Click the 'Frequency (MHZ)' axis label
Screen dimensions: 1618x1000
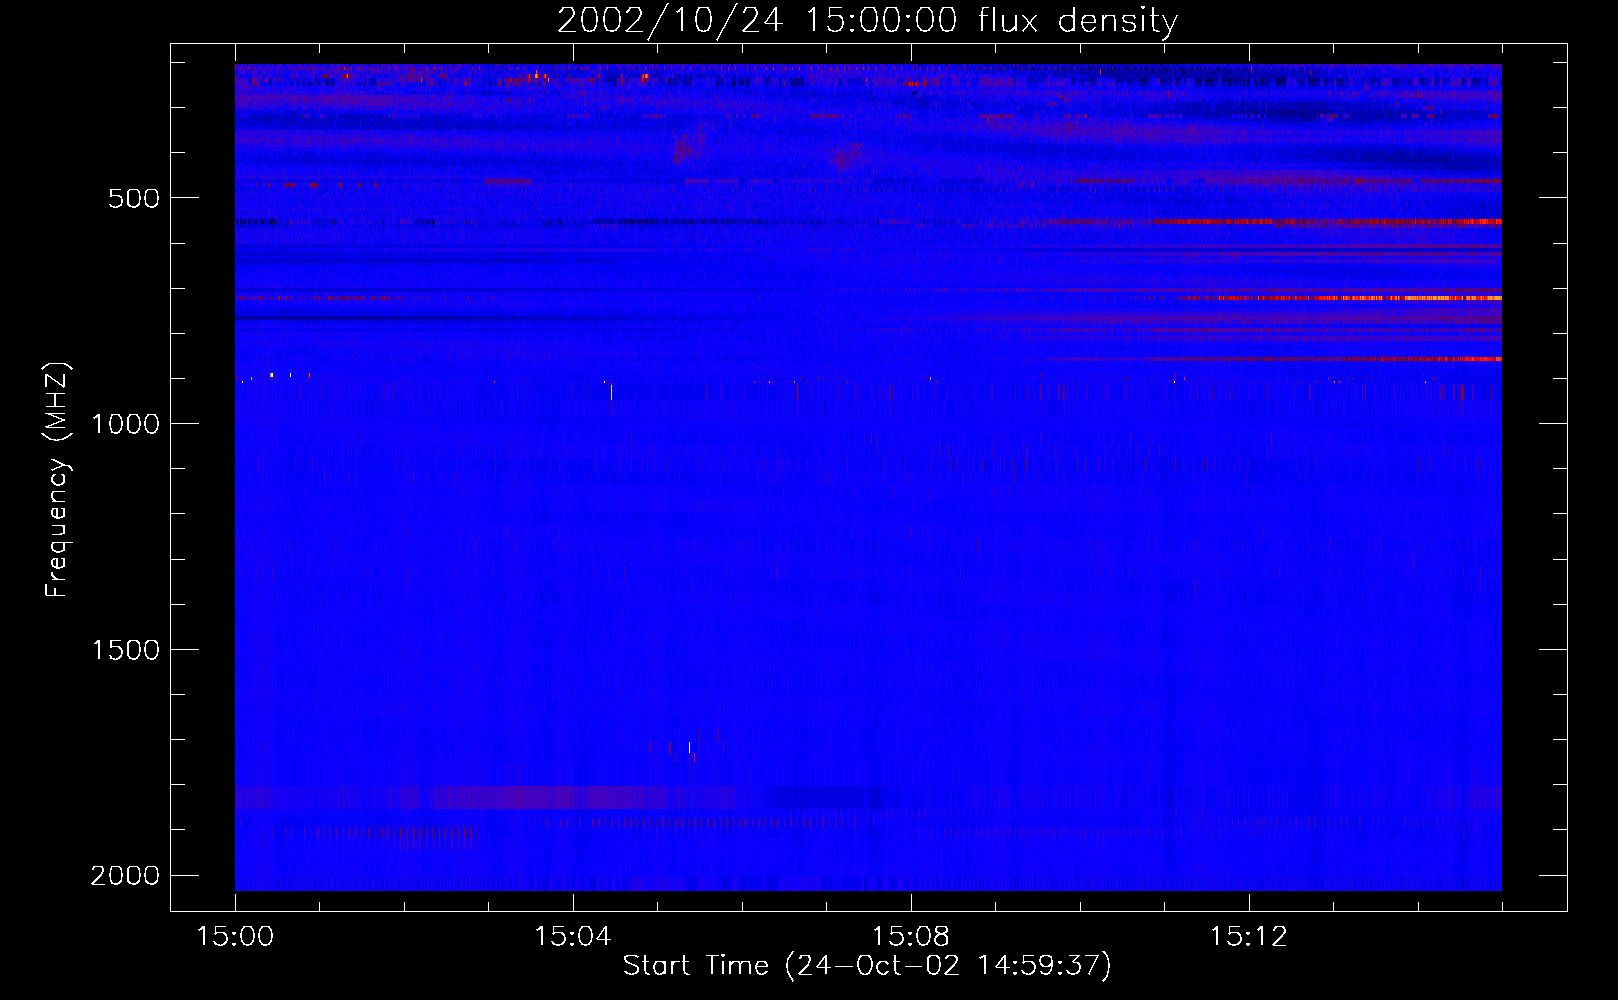click(x=57, y=480)
